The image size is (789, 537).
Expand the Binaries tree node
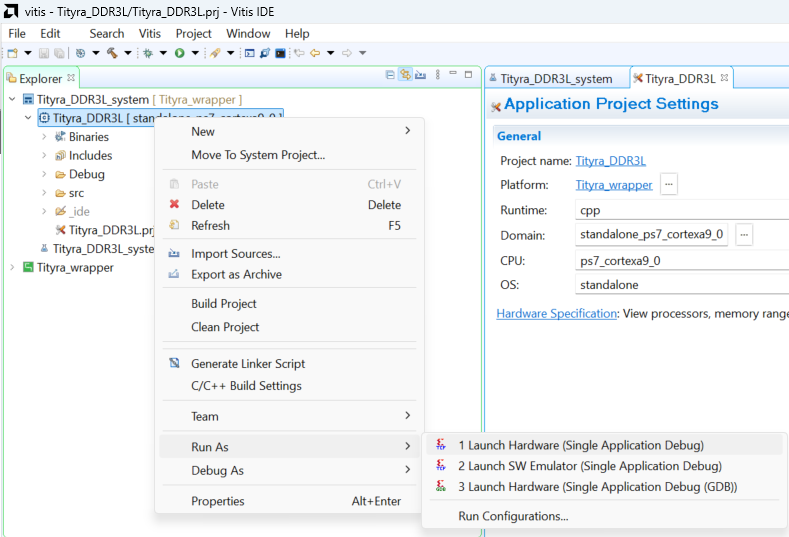click(x=44, y=137)
